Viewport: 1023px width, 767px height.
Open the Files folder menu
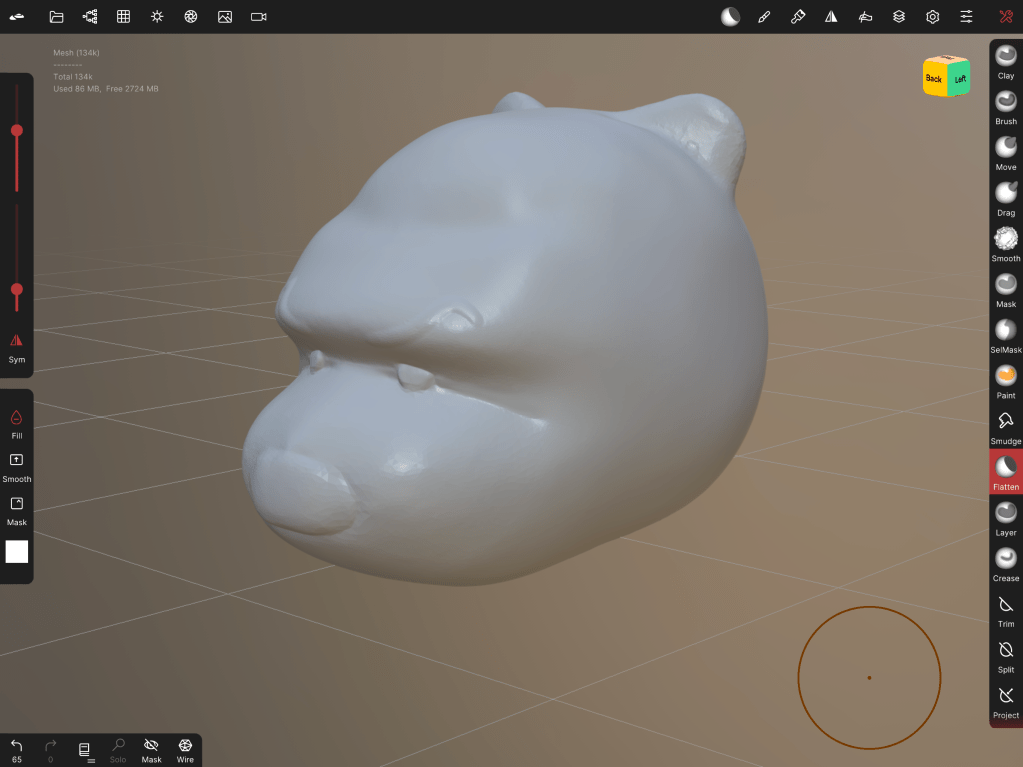56,17
